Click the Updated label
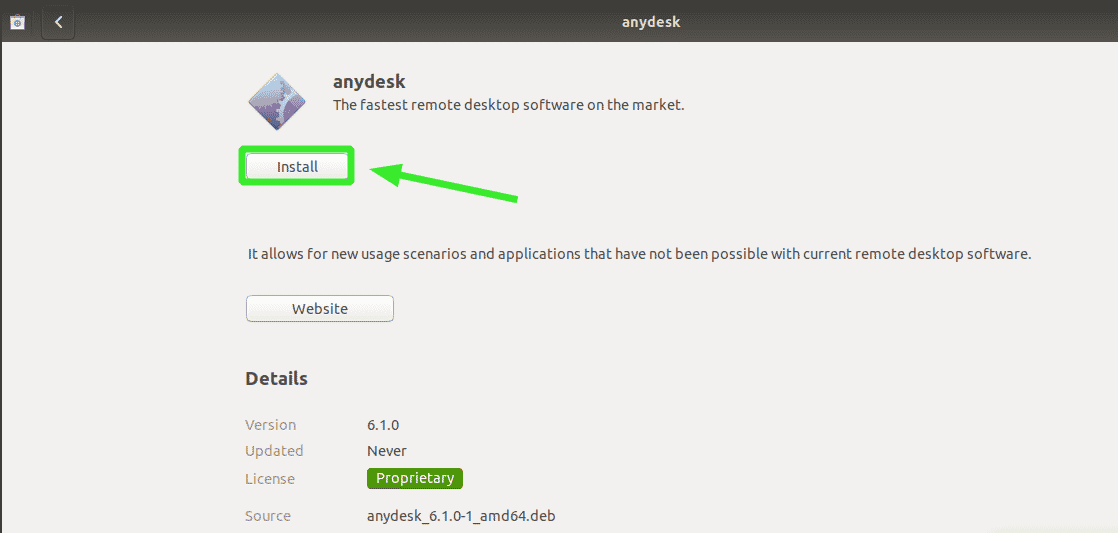 [x=275, y=451]
